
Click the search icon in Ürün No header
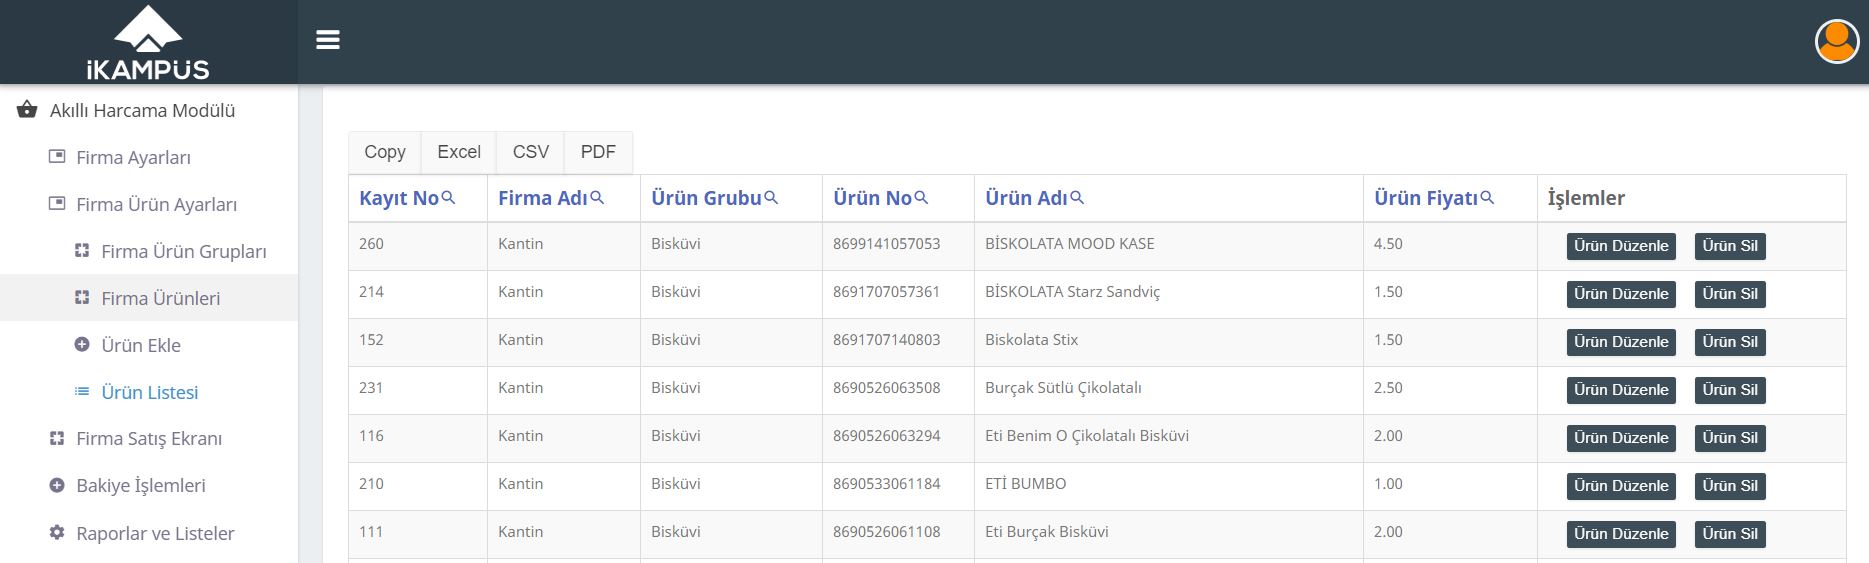pyautogui.click(x=921, y=198)
